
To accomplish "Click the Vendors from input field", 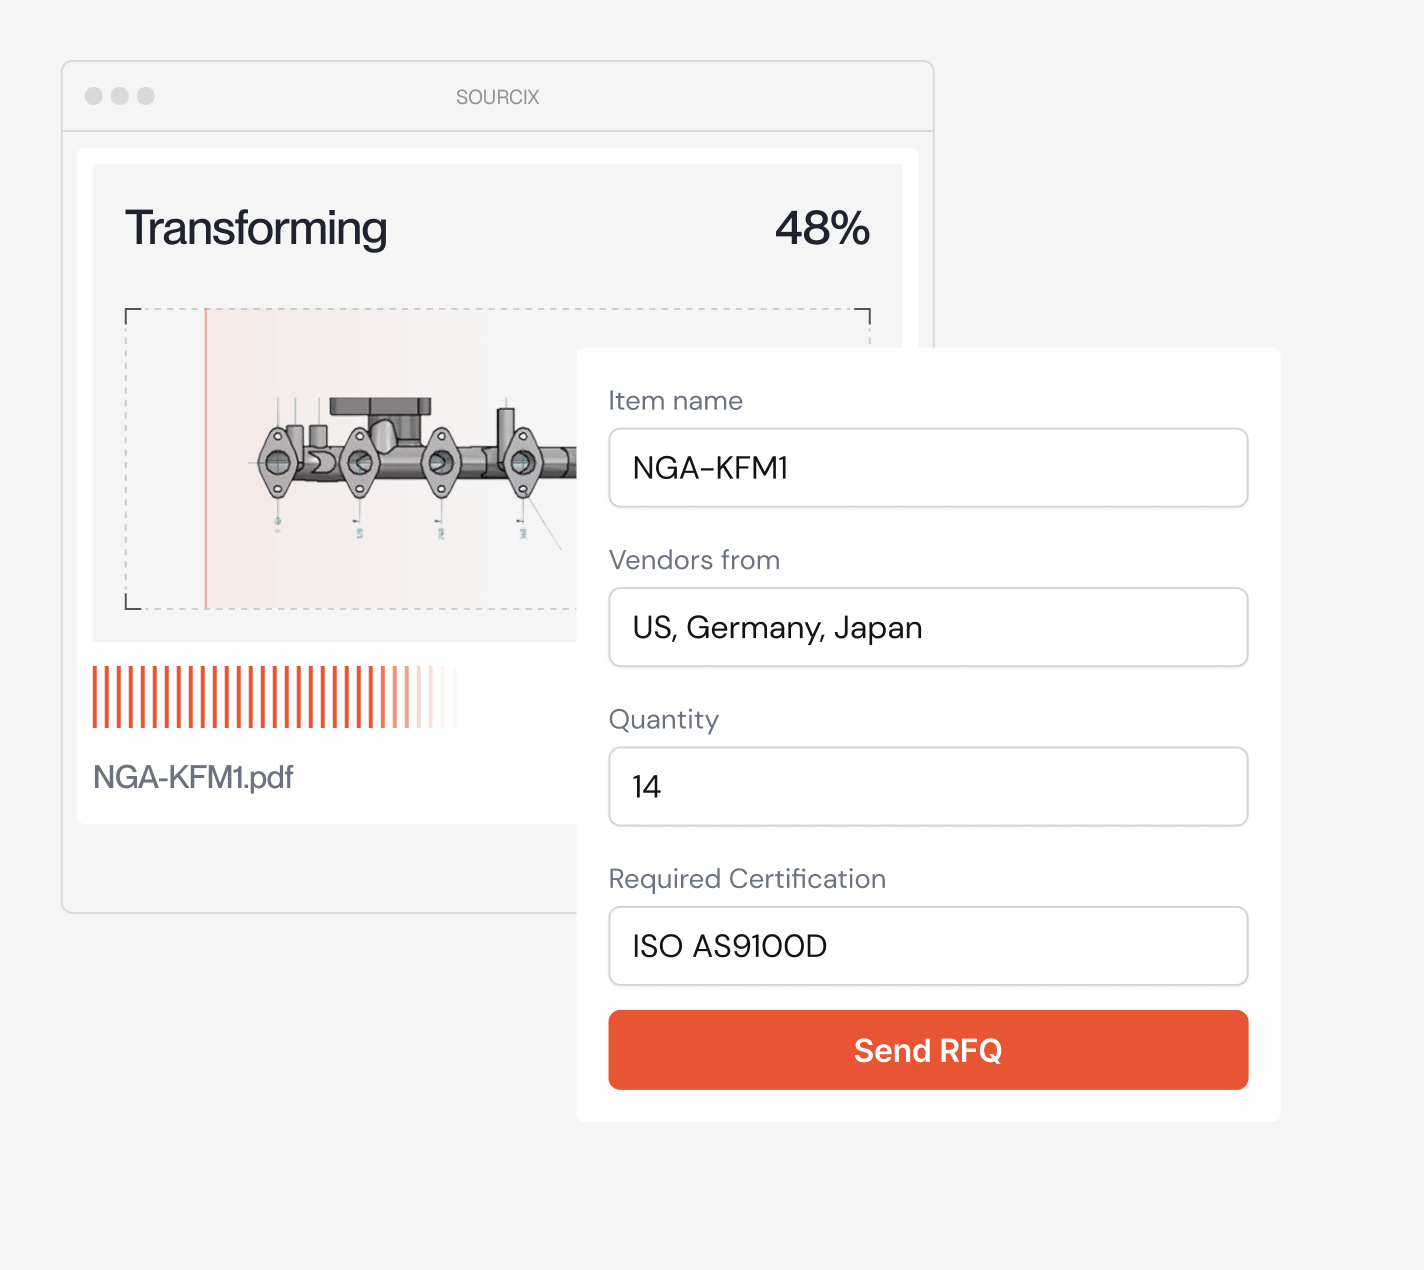I will [928, 627].
